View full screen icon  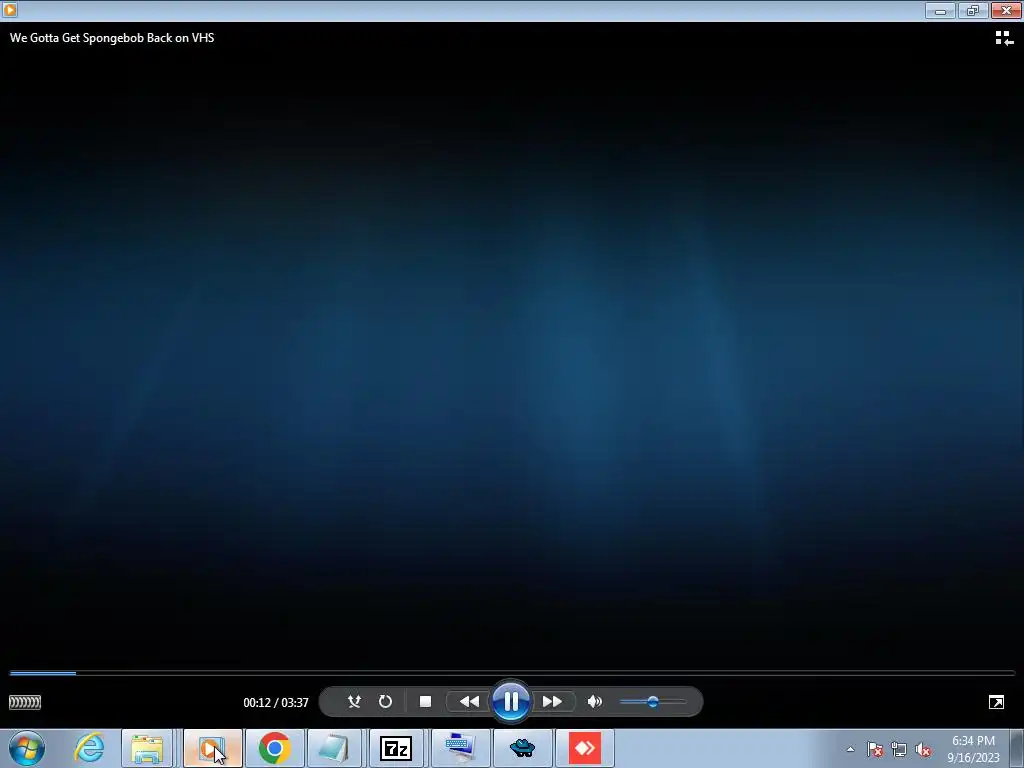point(996,702)
